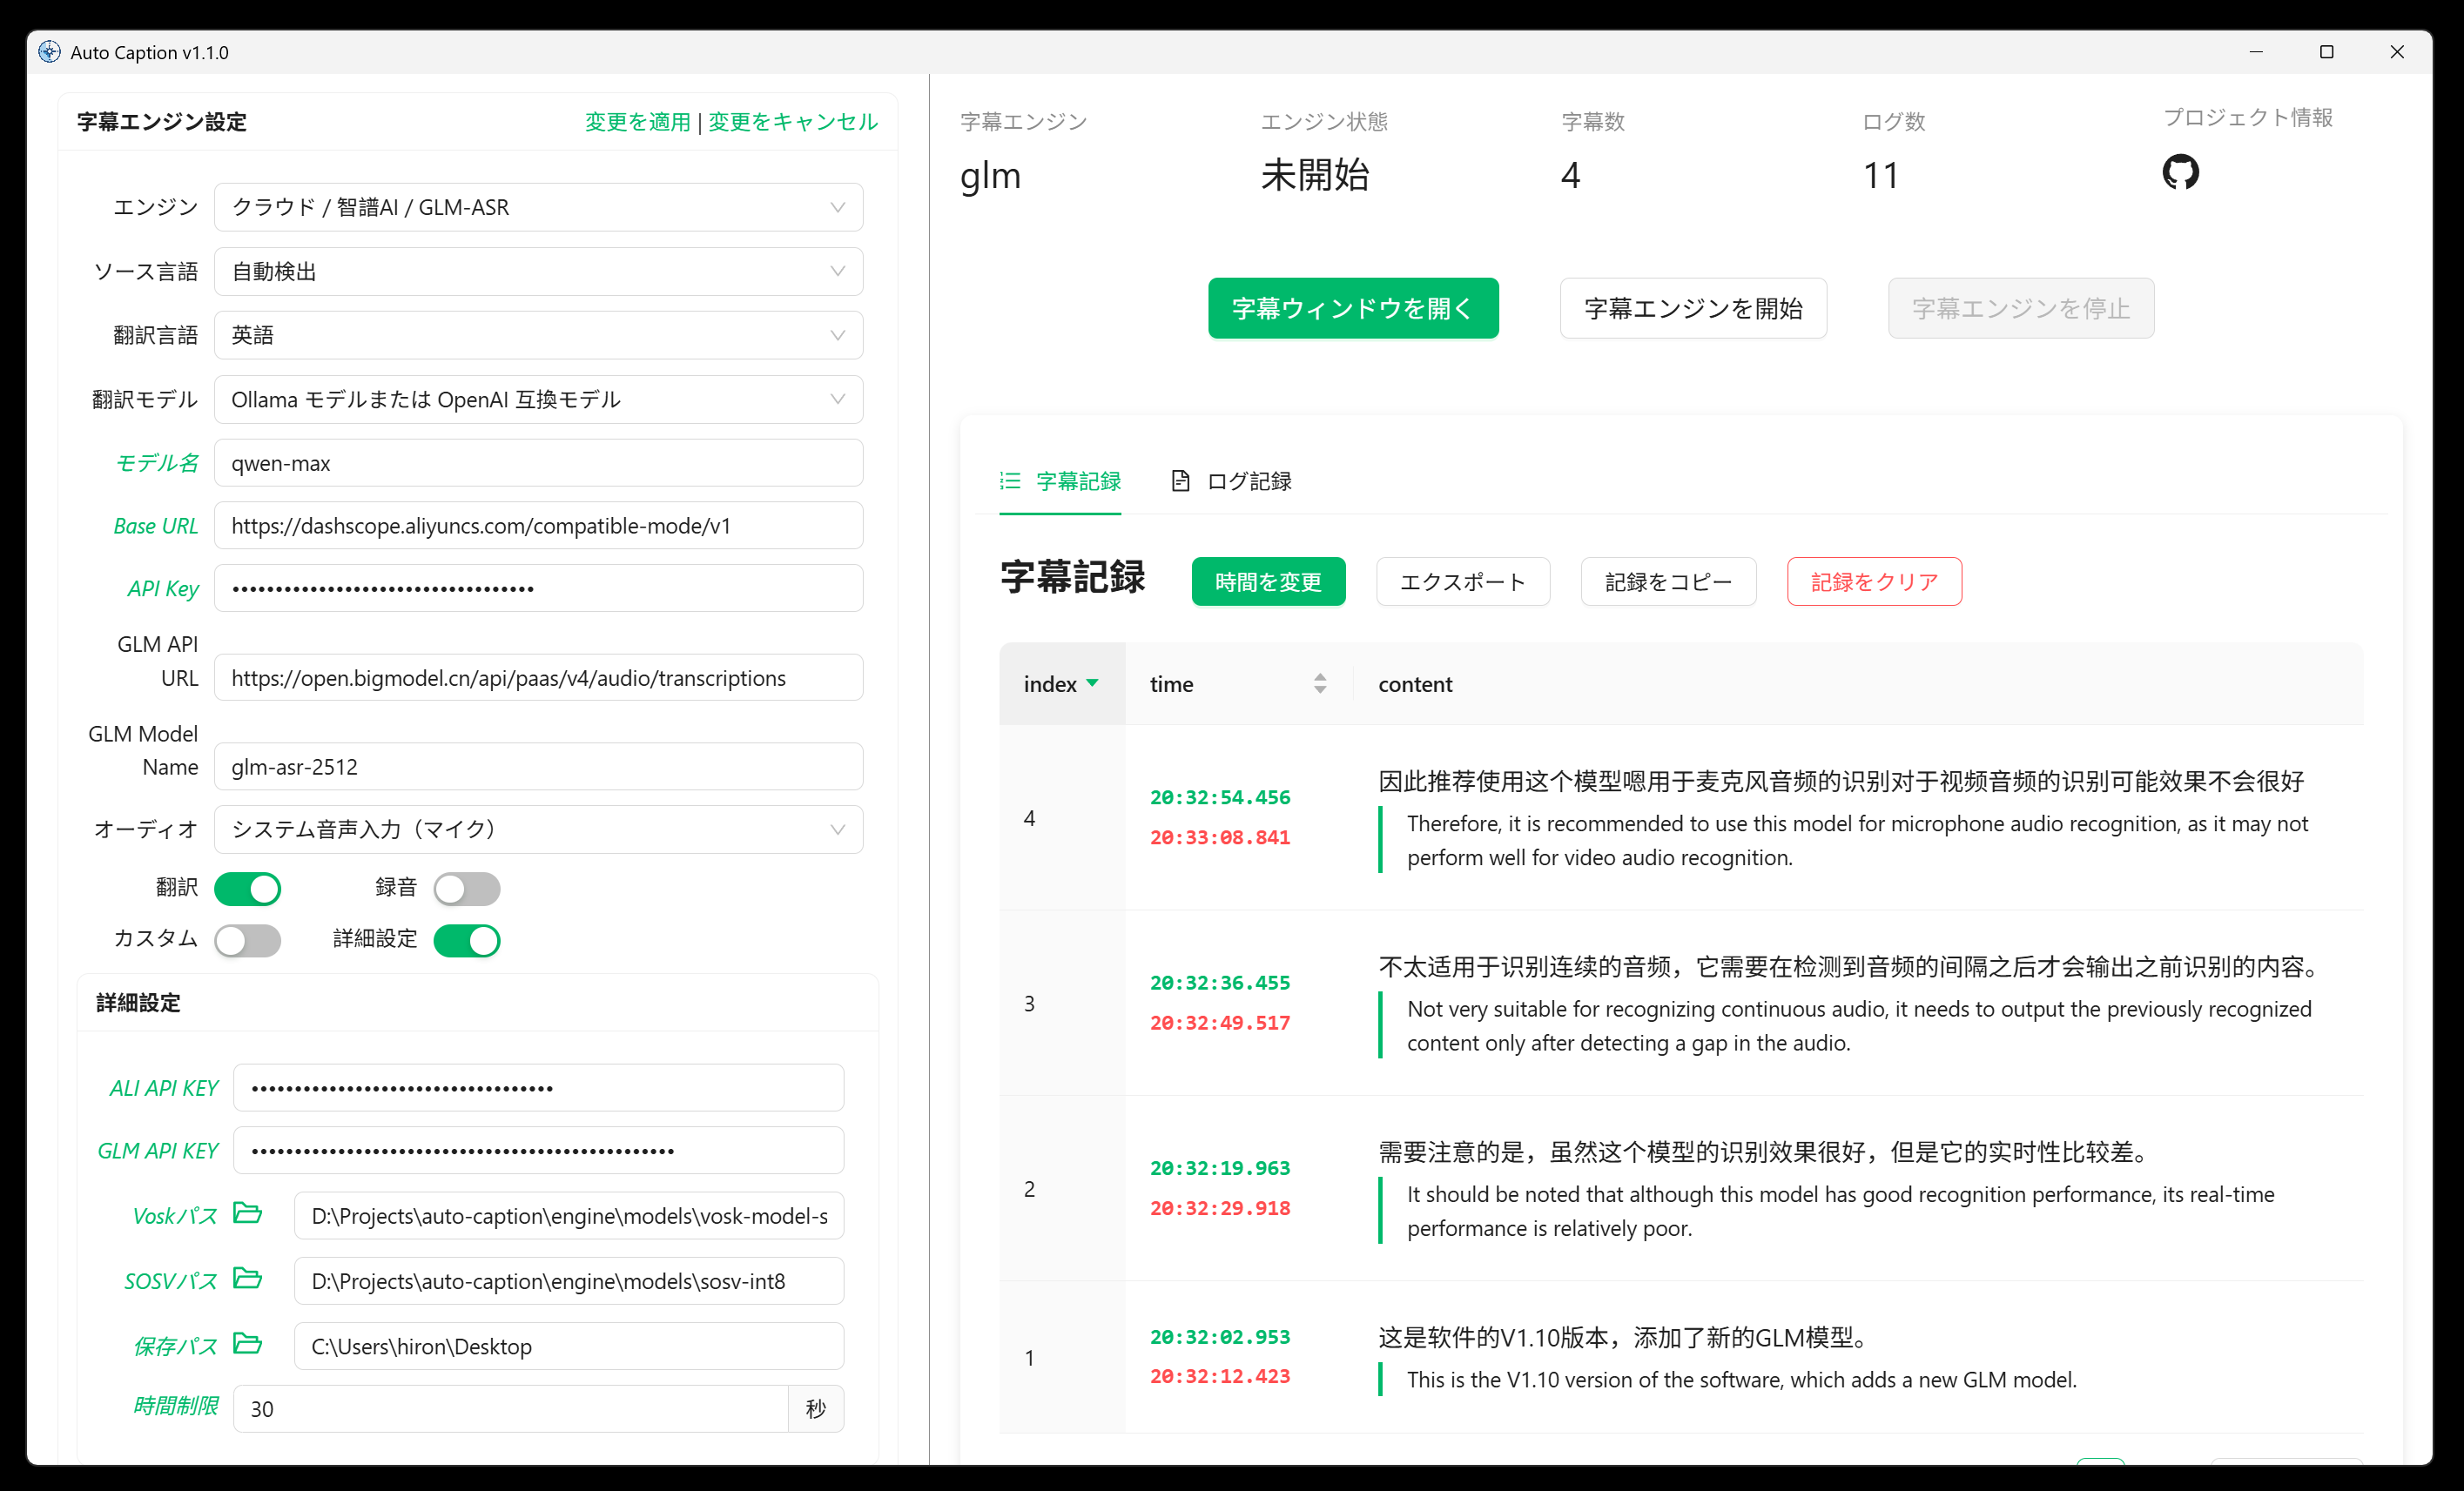Click 字幕ウィンドウを開く button
Screen dimensions: 2464x1491
pyautogui.click(x=1352, y=308)
